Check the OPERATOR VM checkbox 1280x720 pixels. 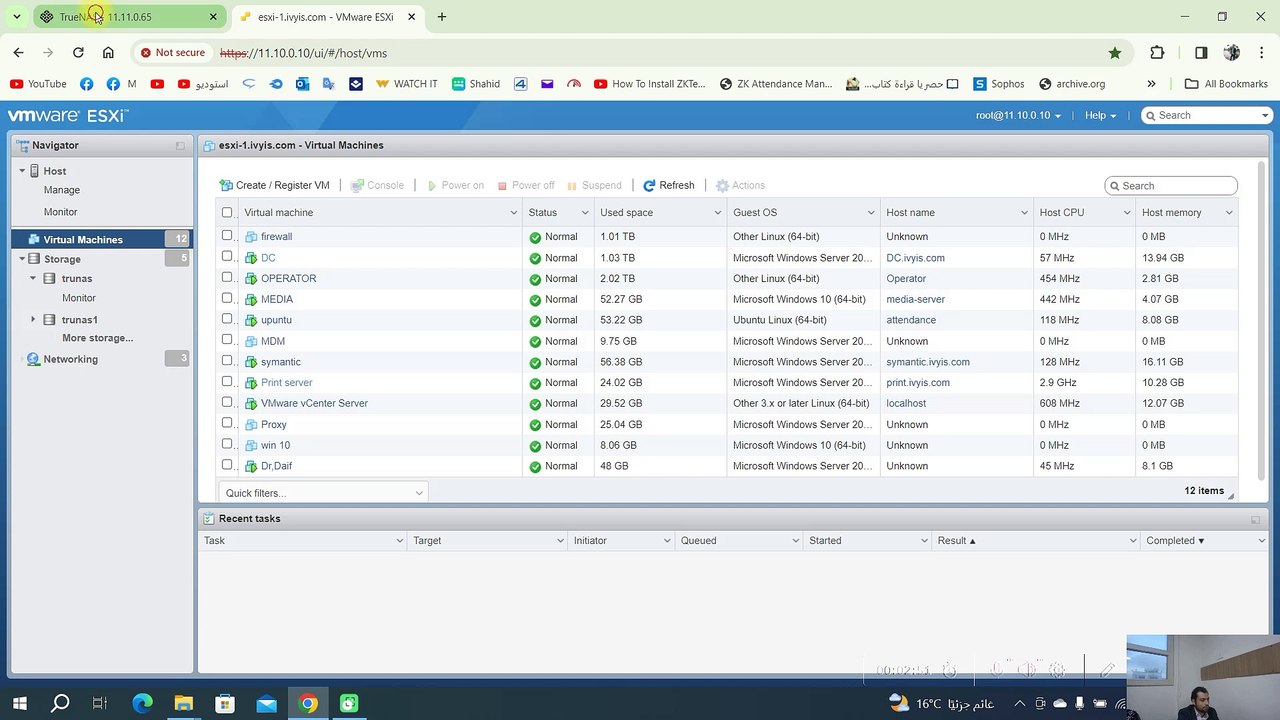[x=227, y=278]
